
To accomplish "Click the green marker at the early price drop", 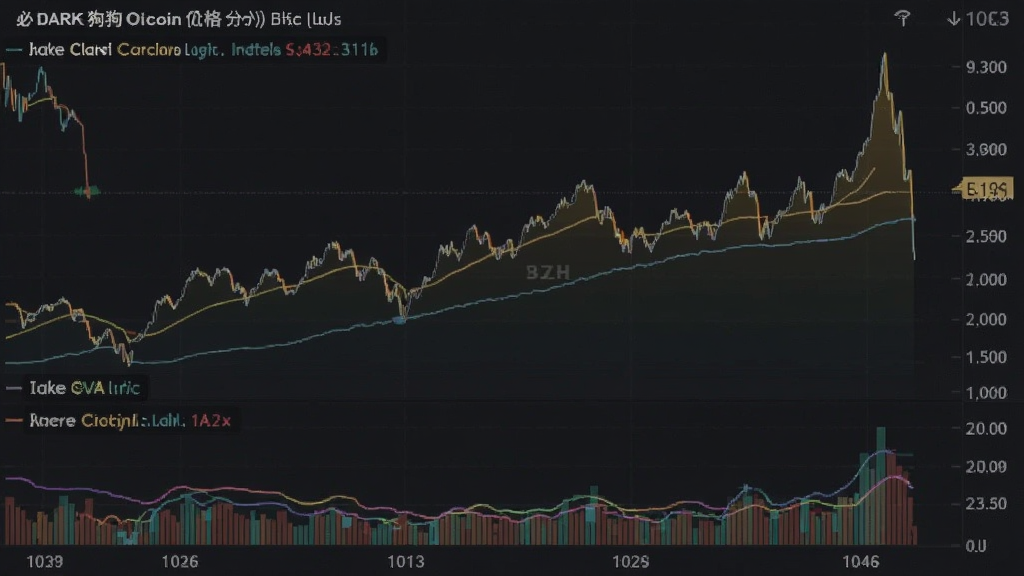I will [x=87, y=191].
